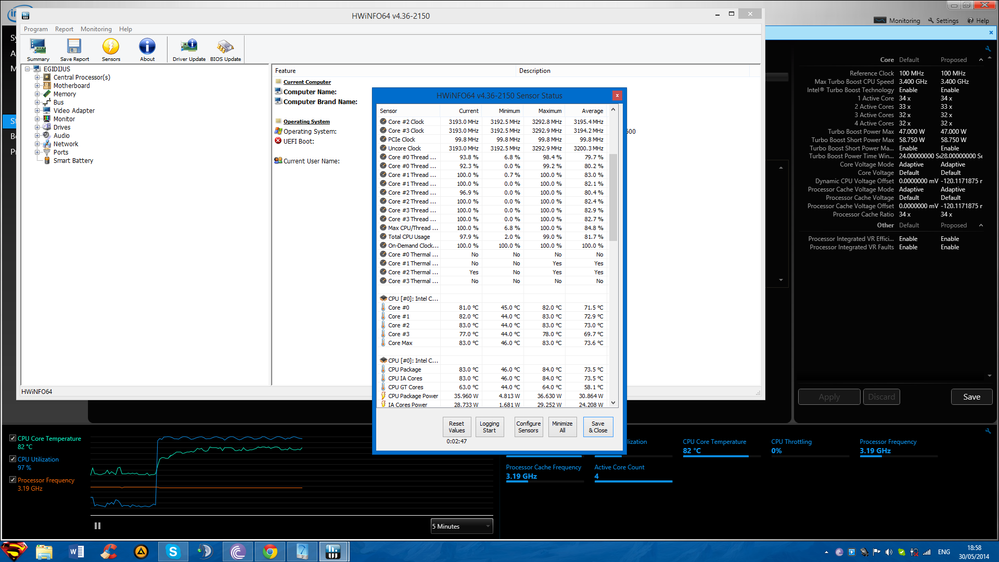Click the Superman start button
This screenshot has height=562, width=999.
coord(14,551)
